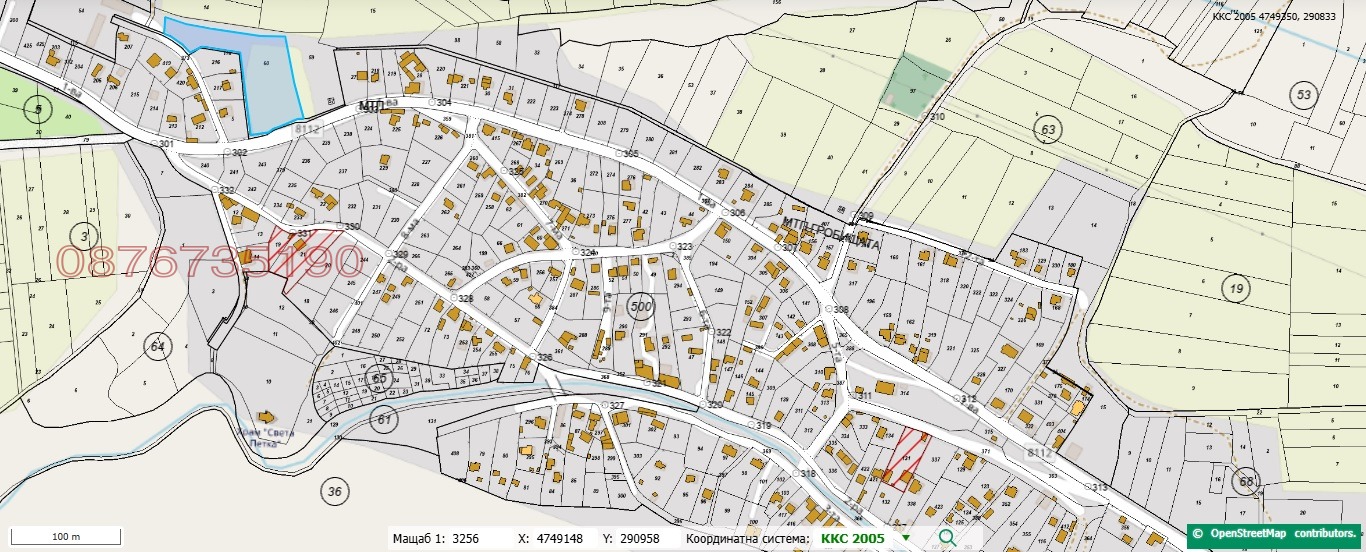Open the KKC 2005 coordinate system dropdown
Viewport: 1366px width, 552px height.
coord(906,538)
